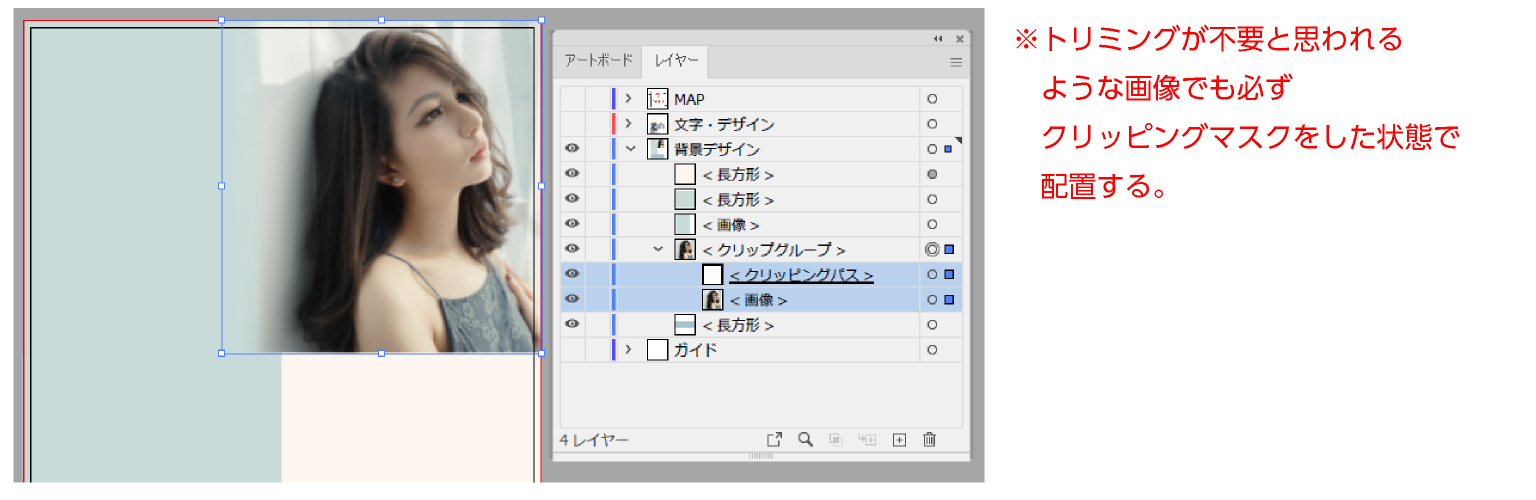This screenshot has height=500, width=1536.
Task: Hide the 背景デザイン layer via its eye
Action: (572, 148)
